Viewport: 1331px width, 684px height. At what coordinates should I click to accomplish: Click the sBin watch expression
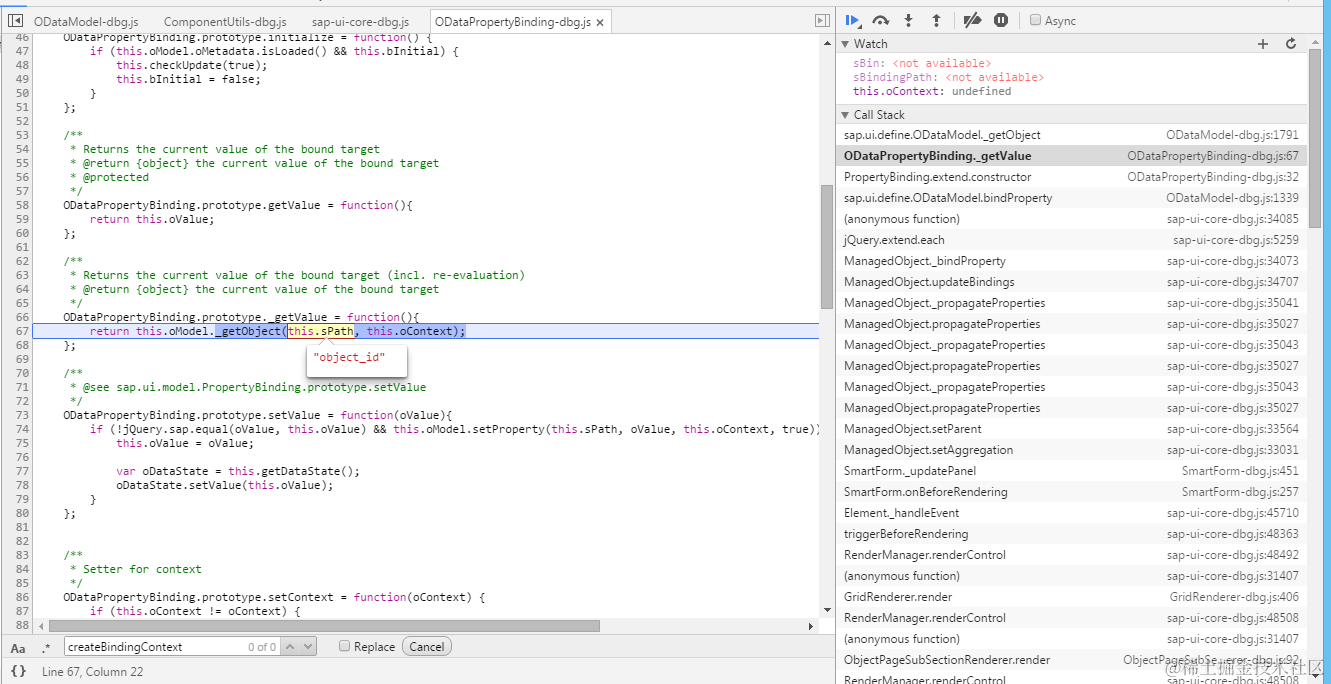[922, 63]
